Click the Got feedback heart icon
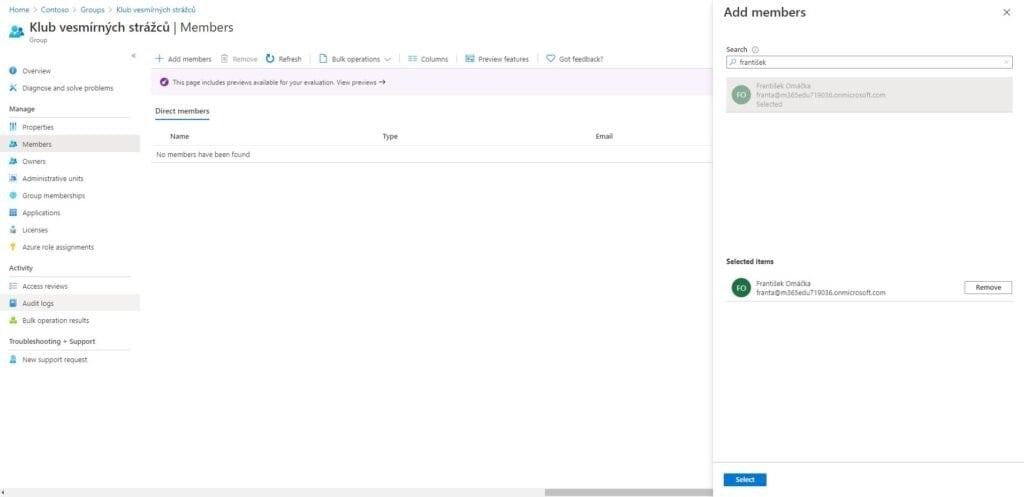 [x=551, y=59]
